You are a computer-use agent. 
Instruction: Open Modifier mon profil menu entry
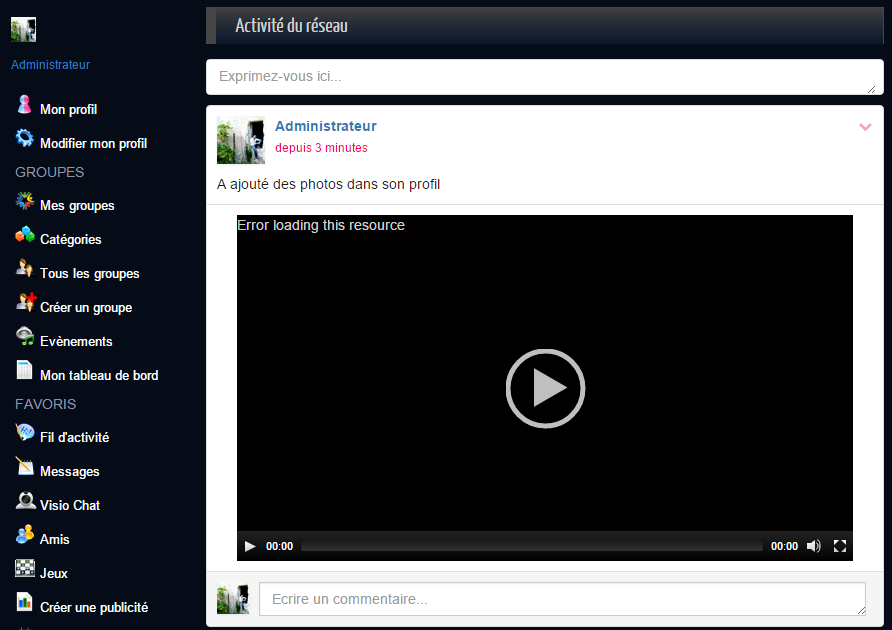93,143
